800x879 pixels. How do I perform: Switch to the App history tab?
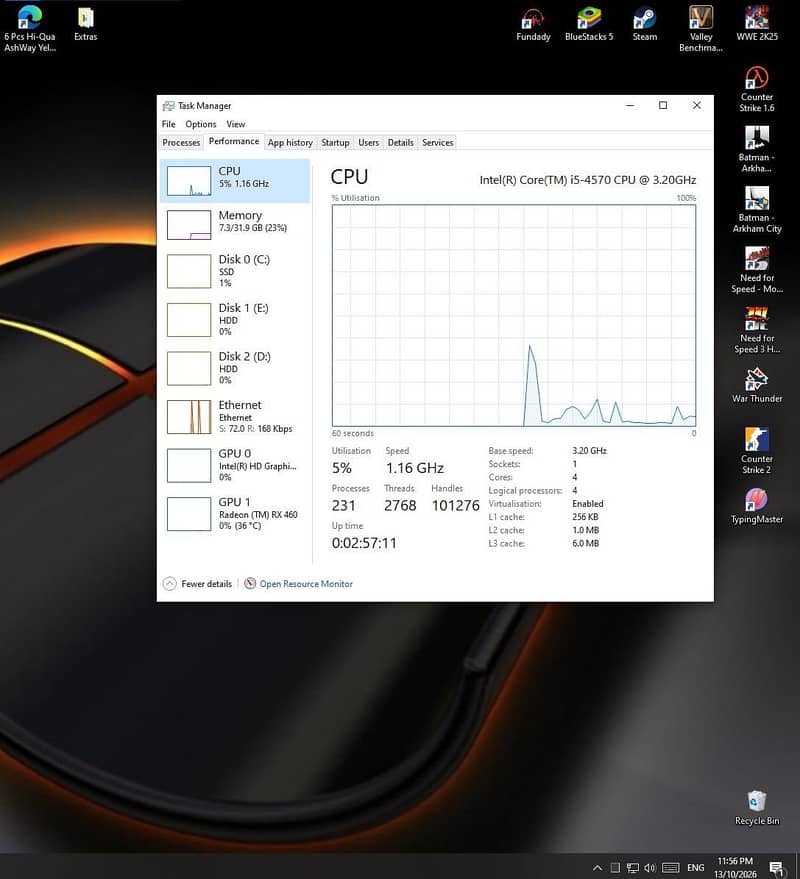pos(290,142)
